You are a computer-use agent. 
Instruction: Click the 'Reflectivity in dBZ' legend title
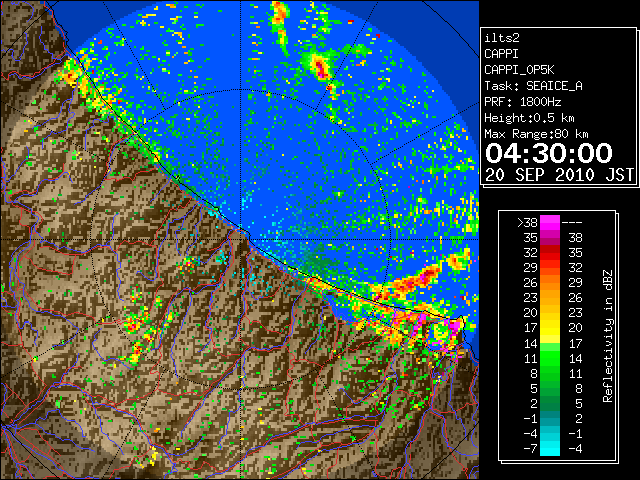608,336
